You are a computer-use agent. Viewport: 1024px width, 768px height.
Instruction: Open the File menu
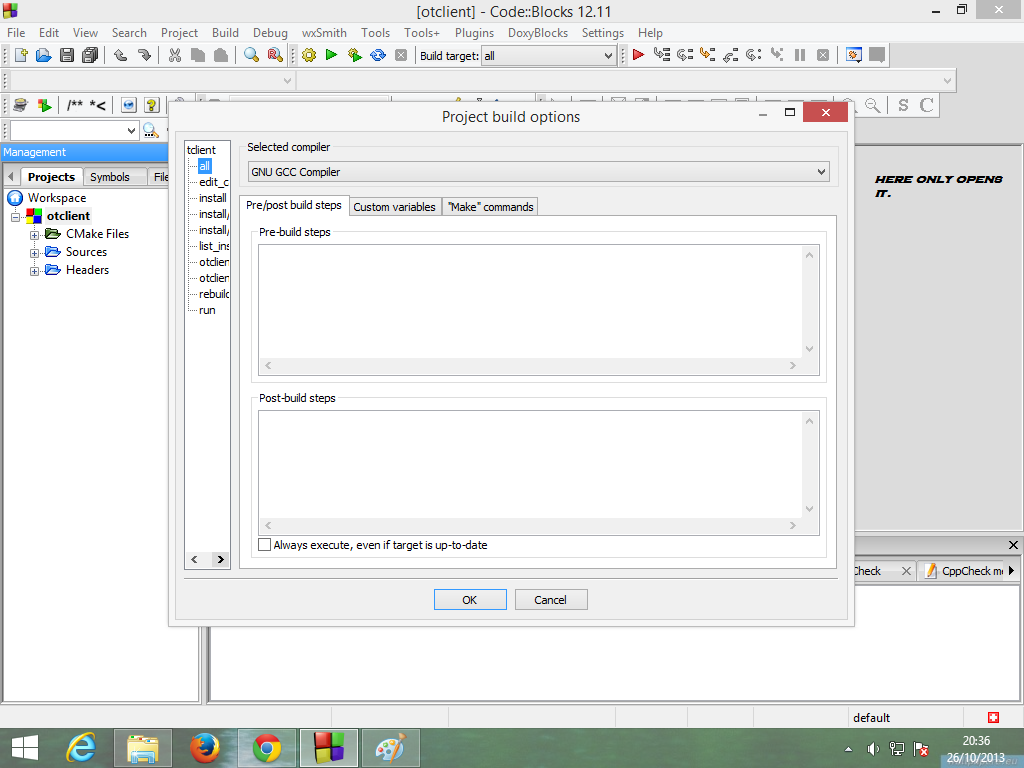pos(16,33)
